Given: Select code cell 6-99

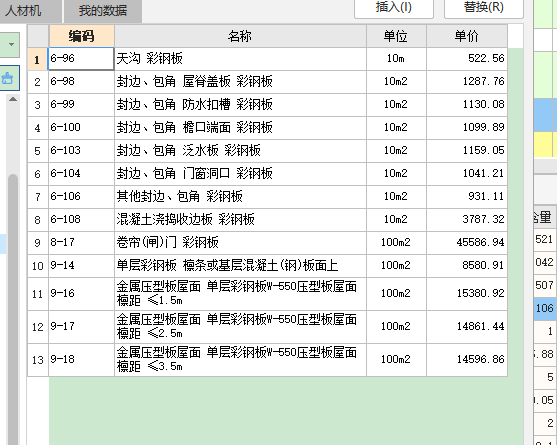Looking at the screenshot, I should click(x=81, y=105).
